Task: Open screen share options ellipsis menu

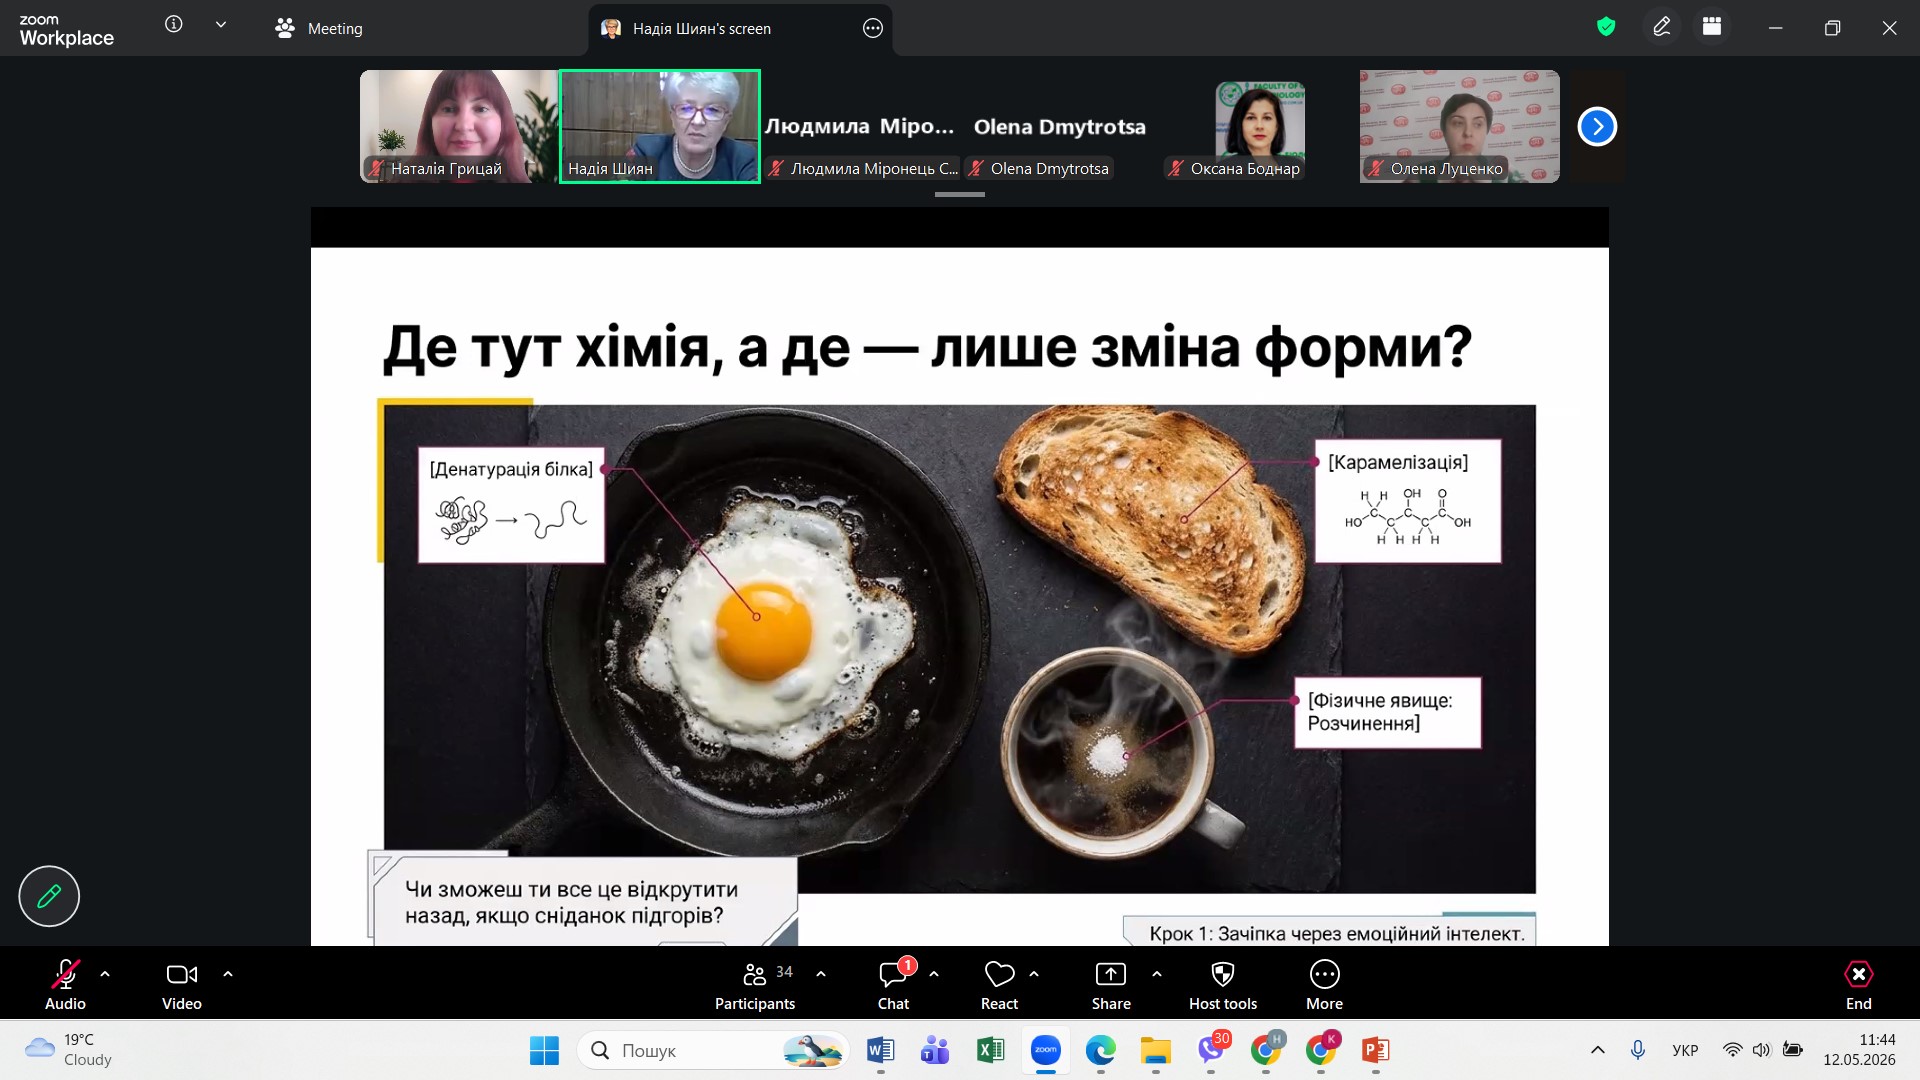Action: click(873, 28)
